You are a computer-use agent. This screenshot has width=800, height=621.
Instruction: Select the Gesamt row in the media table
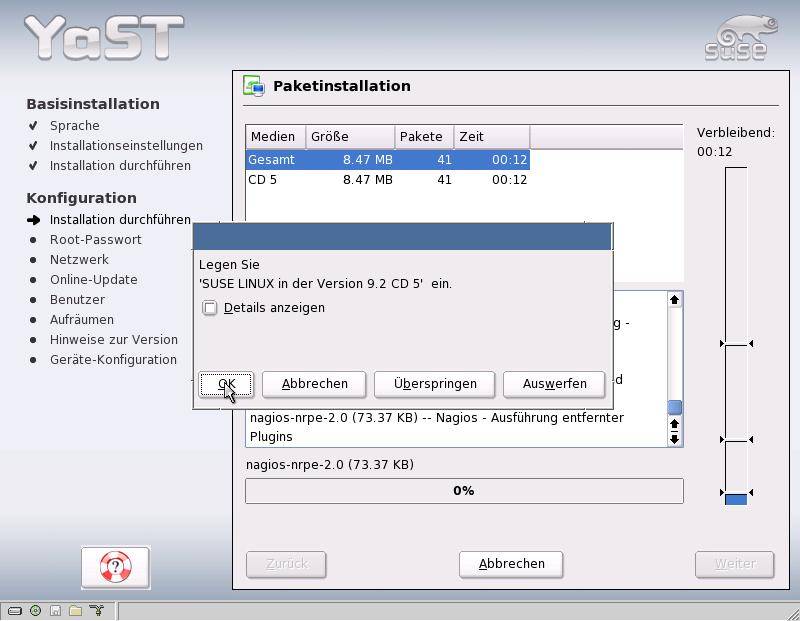[x=388, y=160]
